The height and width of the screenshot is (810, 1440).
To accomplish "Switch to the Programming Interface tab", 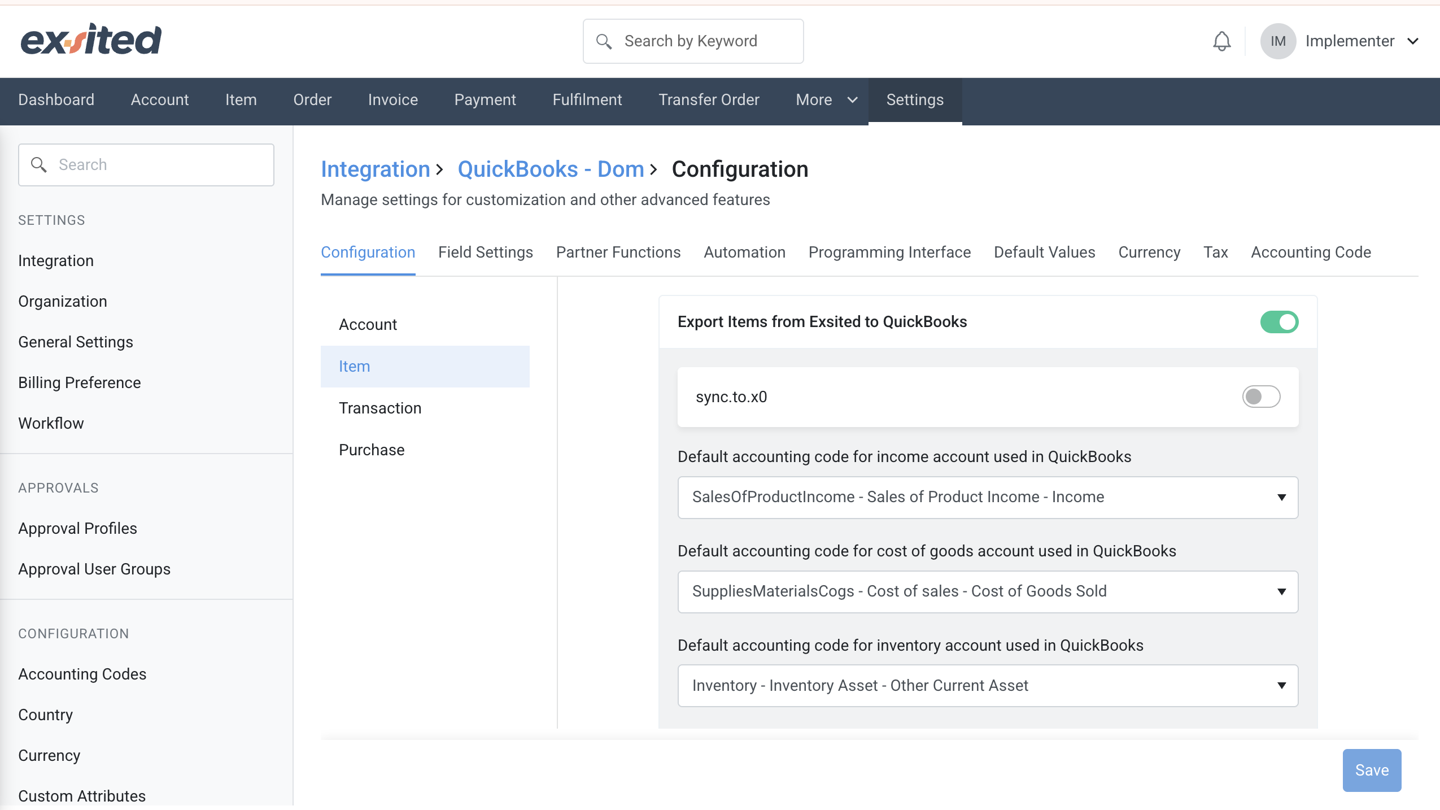I will tap(890, 252).
